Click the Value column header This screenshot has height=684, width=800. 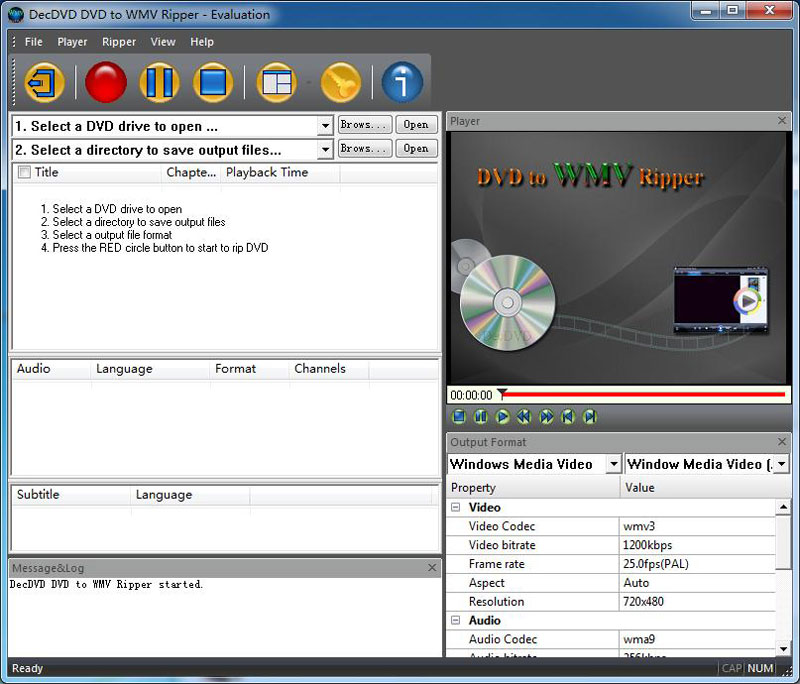pos(705,488)
